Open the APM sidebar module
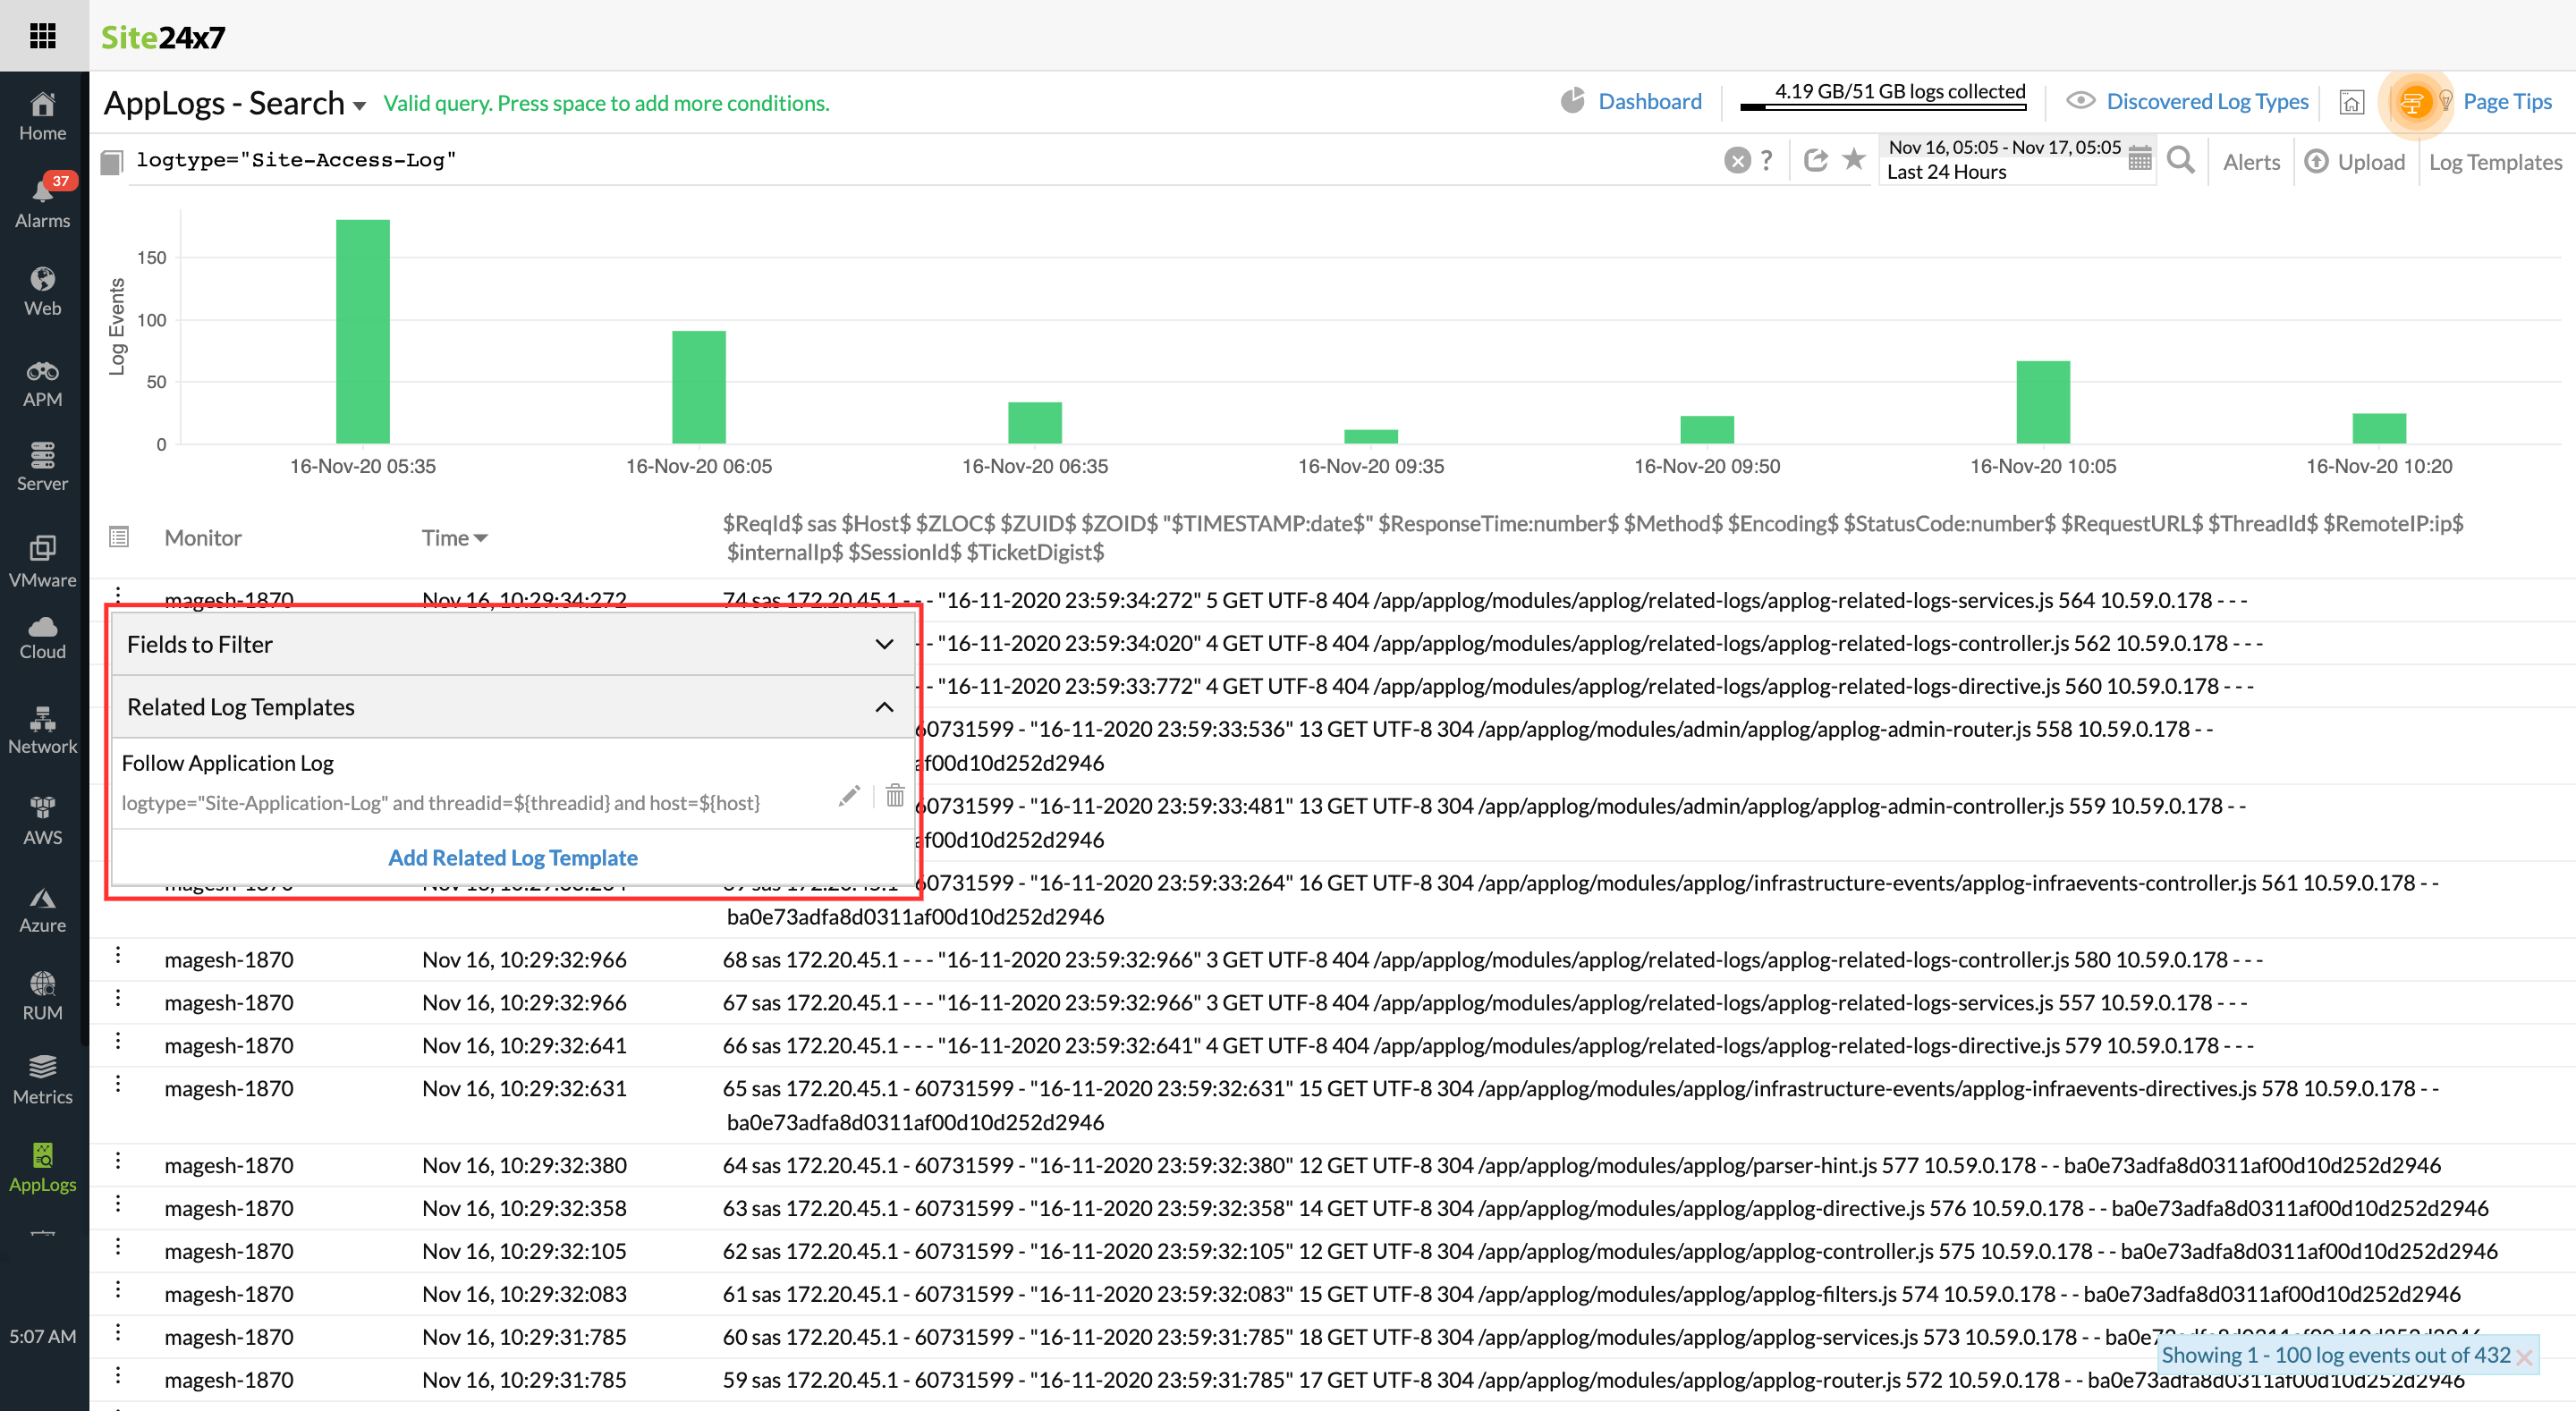Screen dimensions: 2576x1411 43,384
